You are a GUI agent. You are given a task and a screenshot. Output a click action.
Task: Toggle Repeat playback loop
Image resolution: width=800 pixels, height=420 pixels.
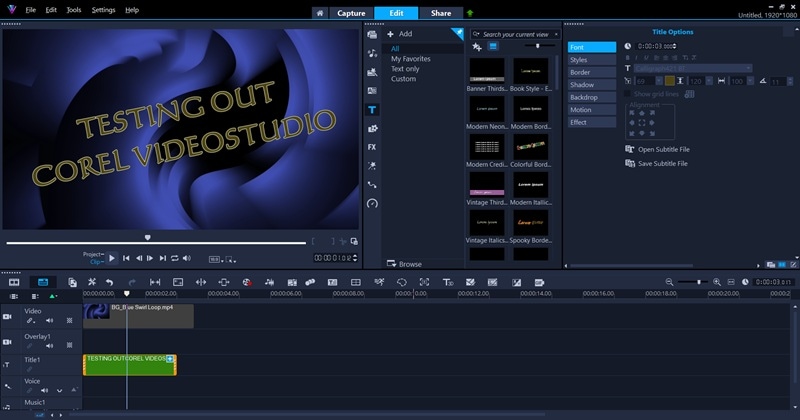175,258
